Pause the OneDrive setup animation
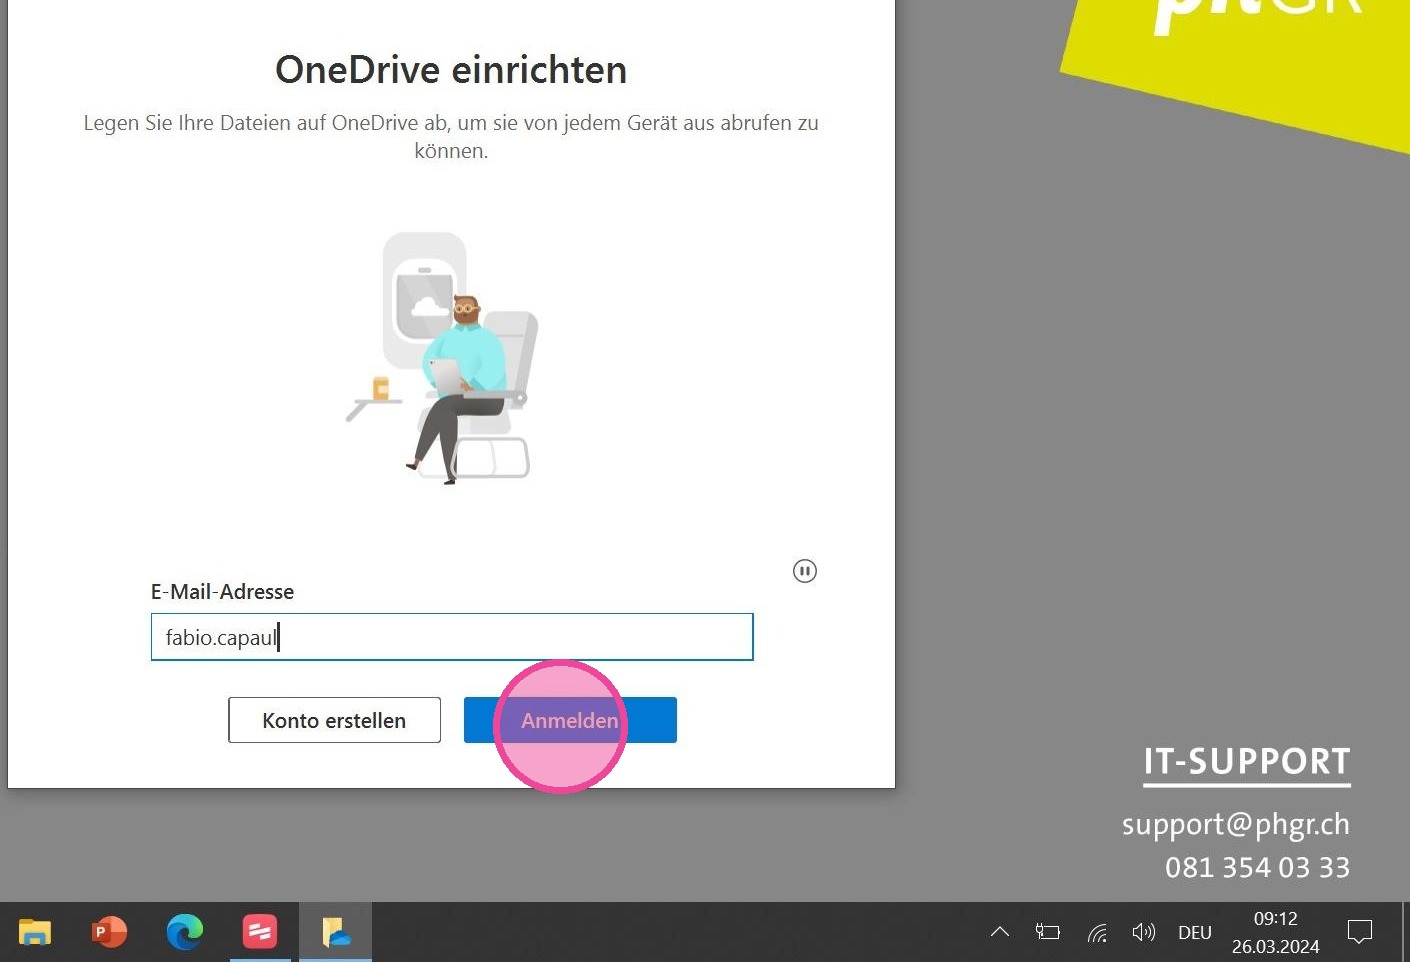 (x=805, y=571)
